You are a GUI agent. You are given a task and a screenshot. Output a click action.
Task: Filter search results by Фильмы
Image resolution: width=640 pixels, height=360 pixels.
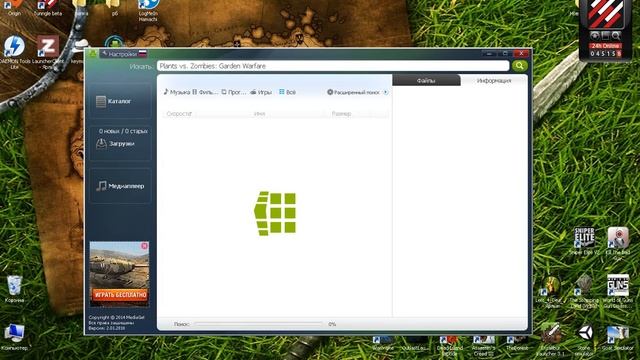205,92
